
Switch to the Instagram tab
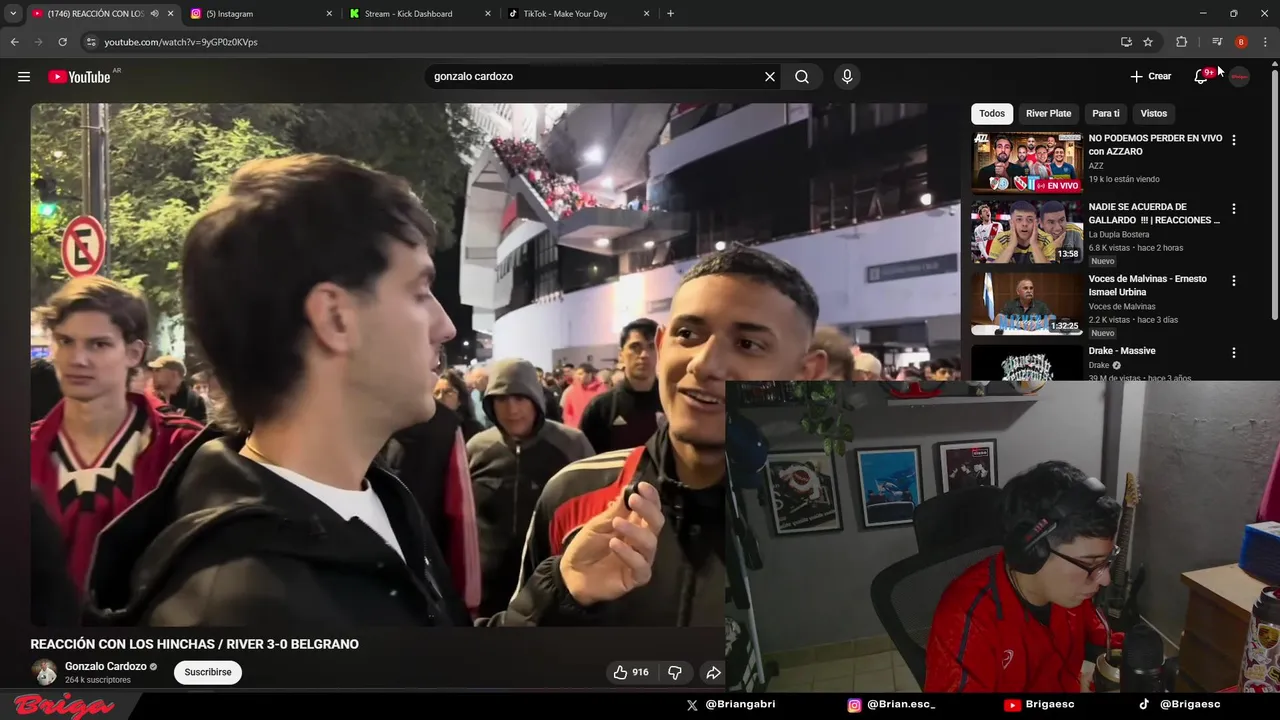tap(260, 14)
